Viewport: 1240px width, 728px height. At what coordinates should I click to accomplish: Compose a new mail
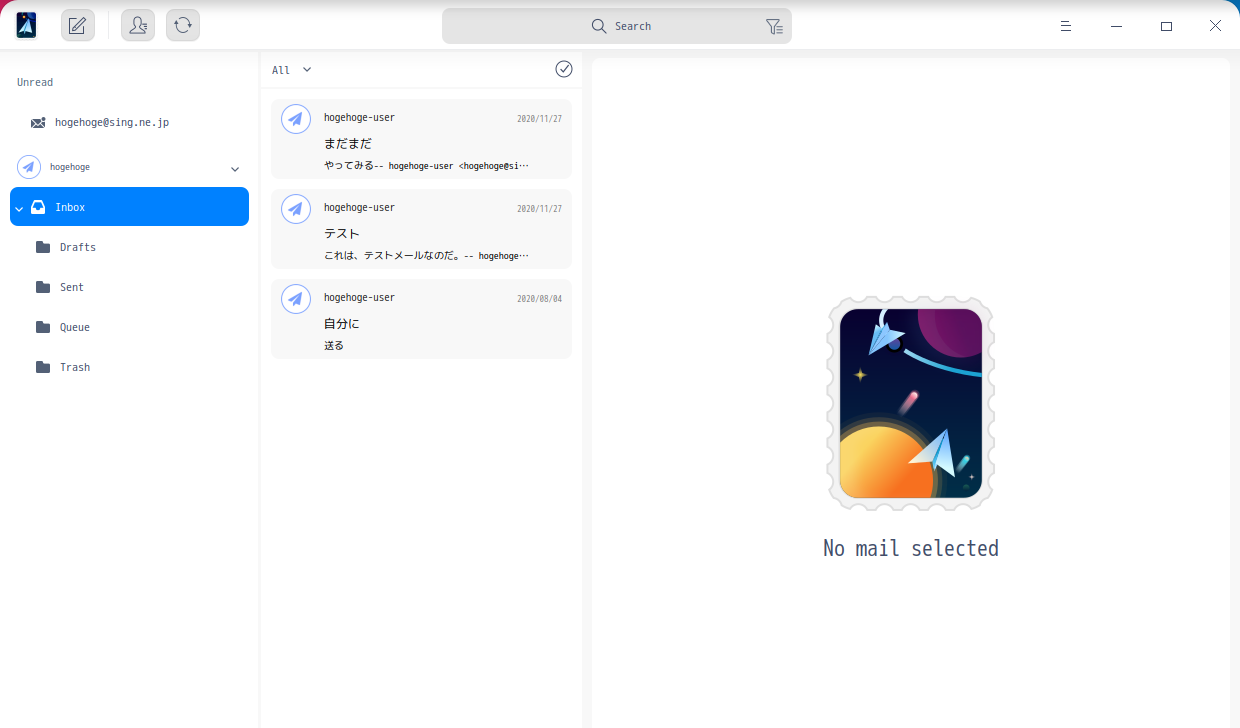click(78, 25)
